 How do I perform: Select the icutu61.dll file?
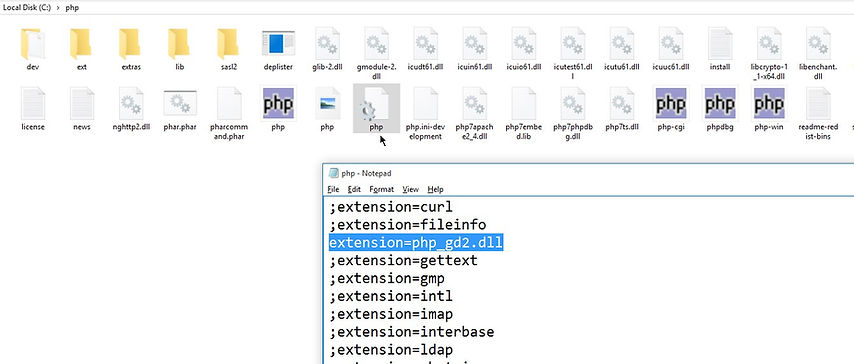tap(621, 50)
